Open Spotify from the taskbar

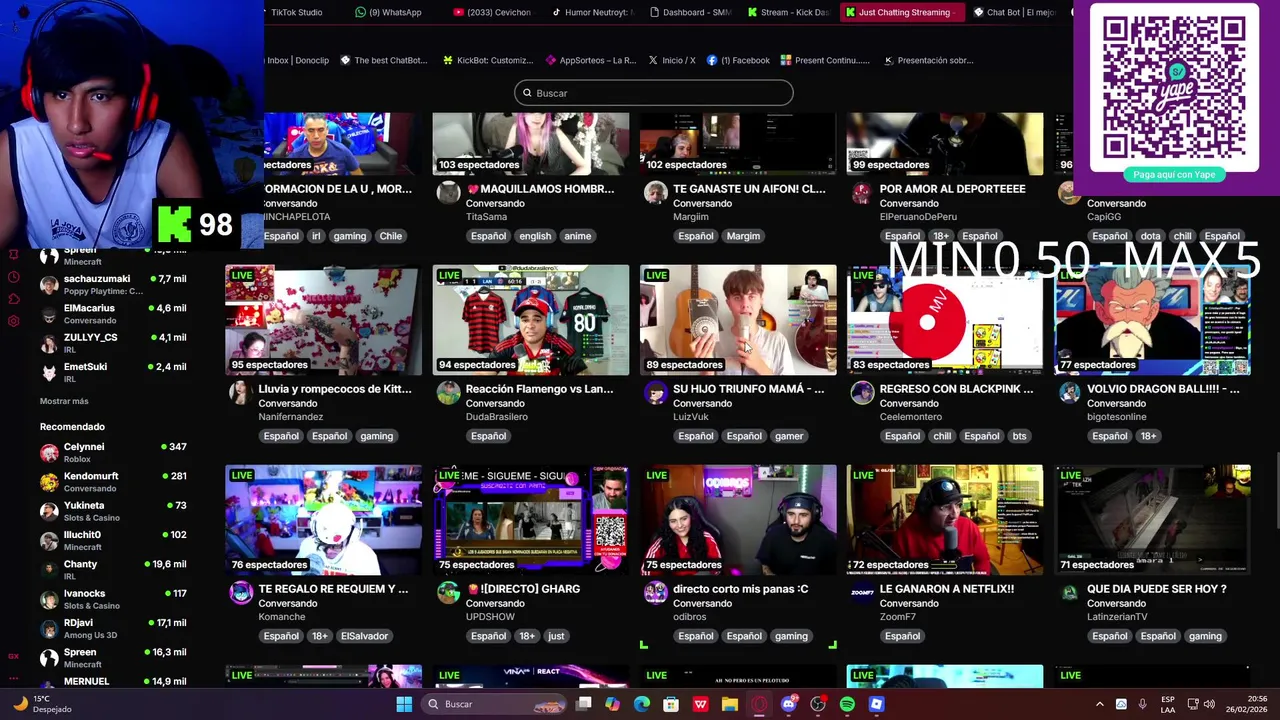point(847,704)
